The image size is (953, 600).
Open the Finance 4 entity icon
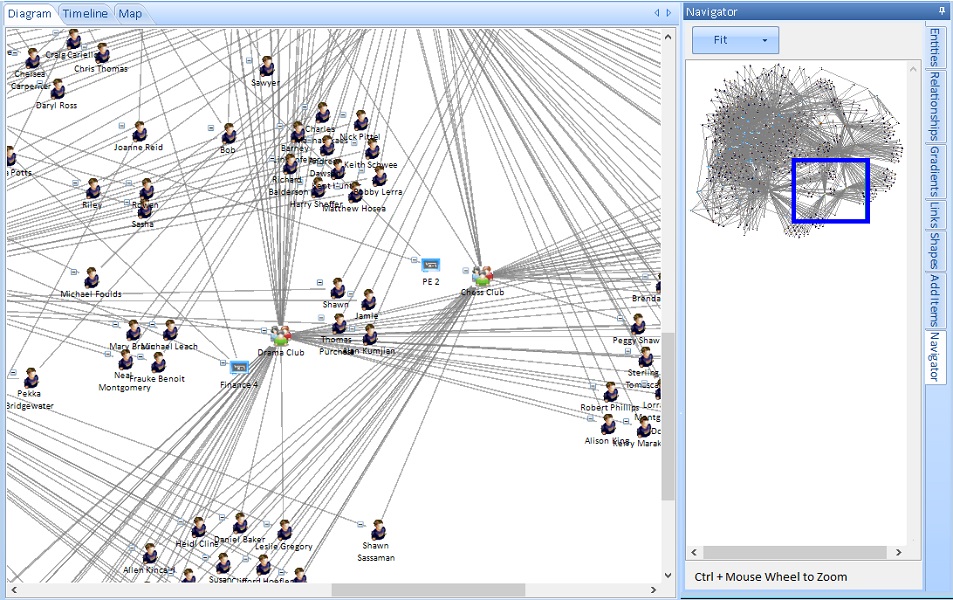pos(238,367)
